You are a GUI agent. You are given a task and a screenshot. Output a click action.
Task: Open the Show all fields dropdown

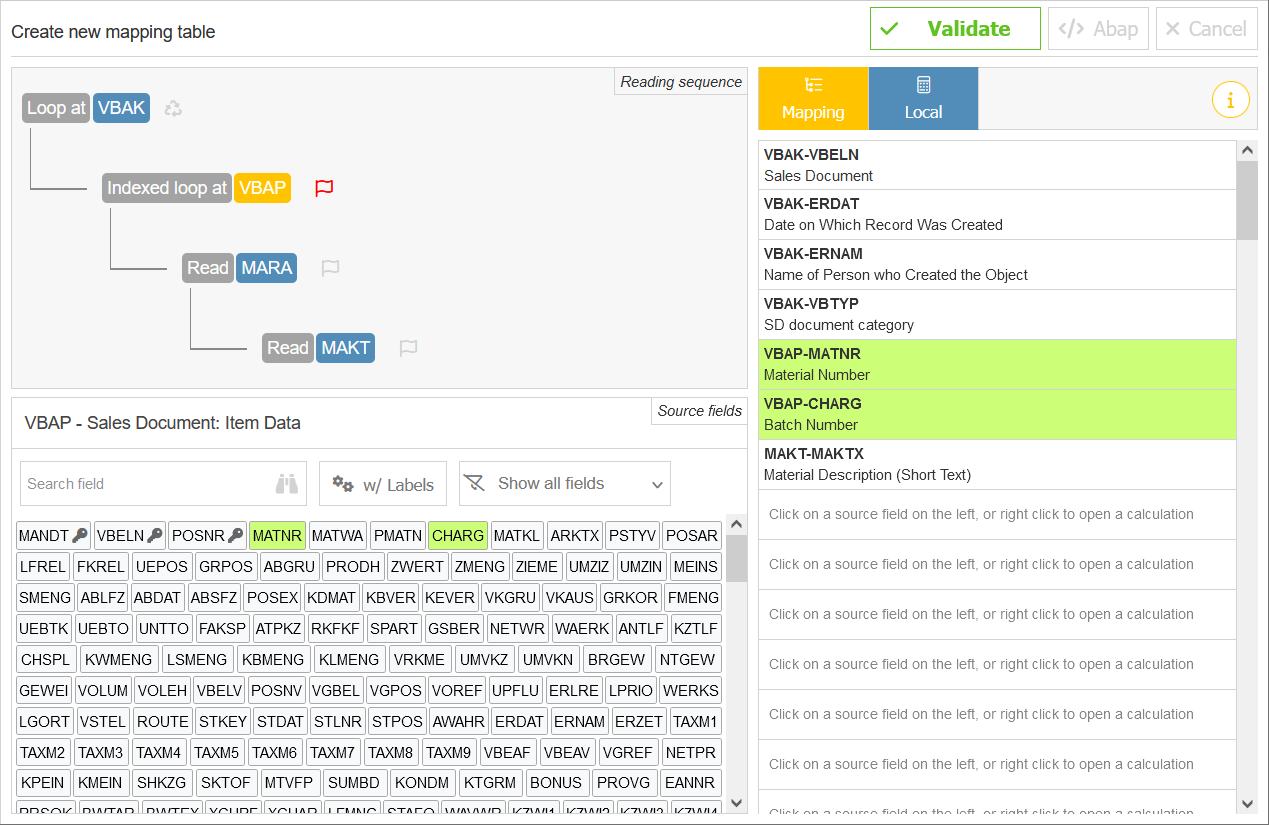point(564,483)
